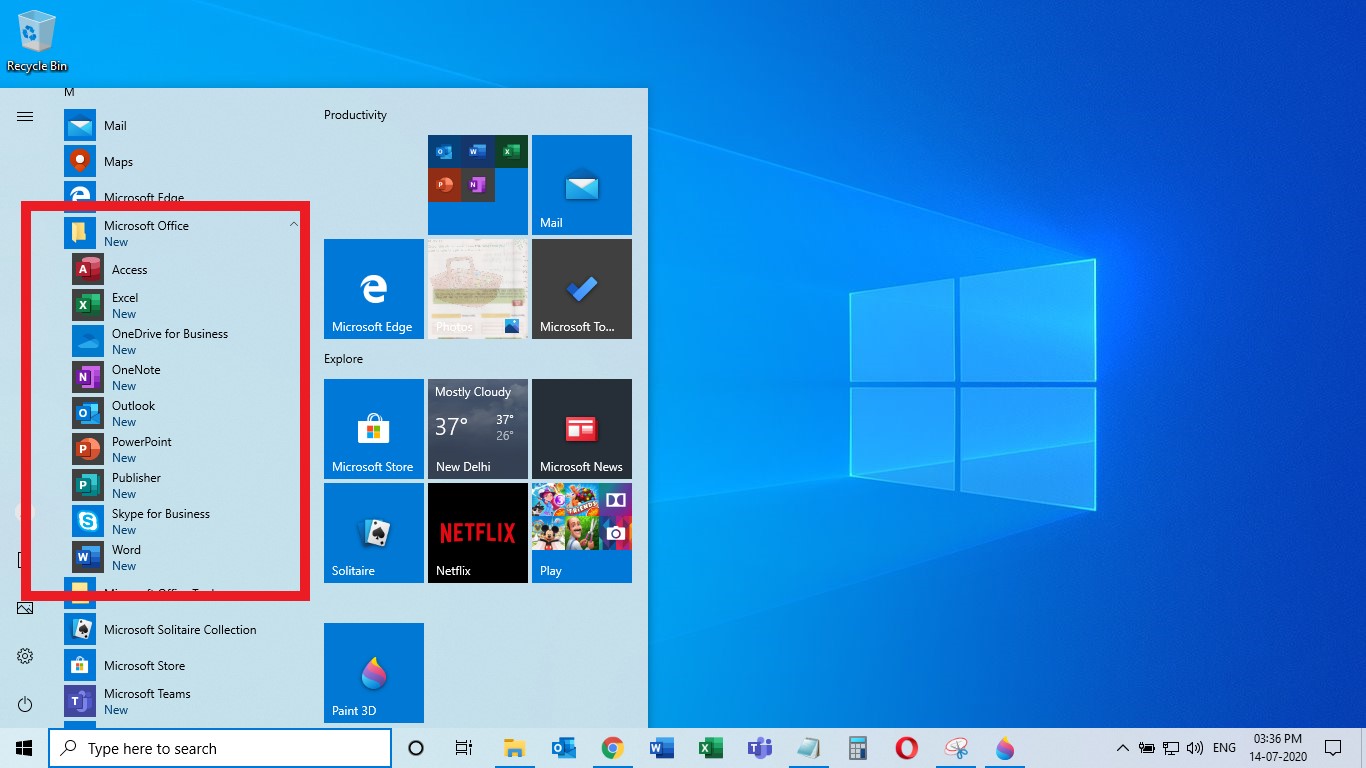Open the Office apps tile folder
Image resolution: width=1366 pixels, height=768 pixels.
(x=478, y=185)
